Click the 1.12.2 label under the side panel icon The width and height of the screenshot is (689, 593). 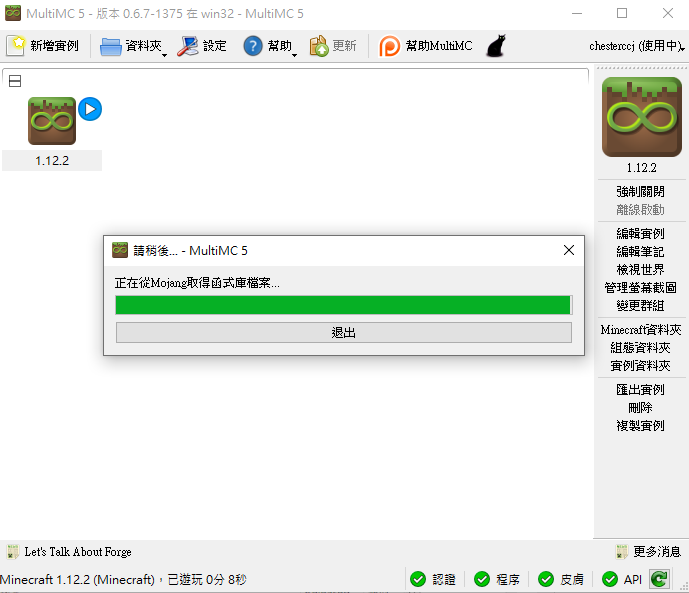(642, 168)
